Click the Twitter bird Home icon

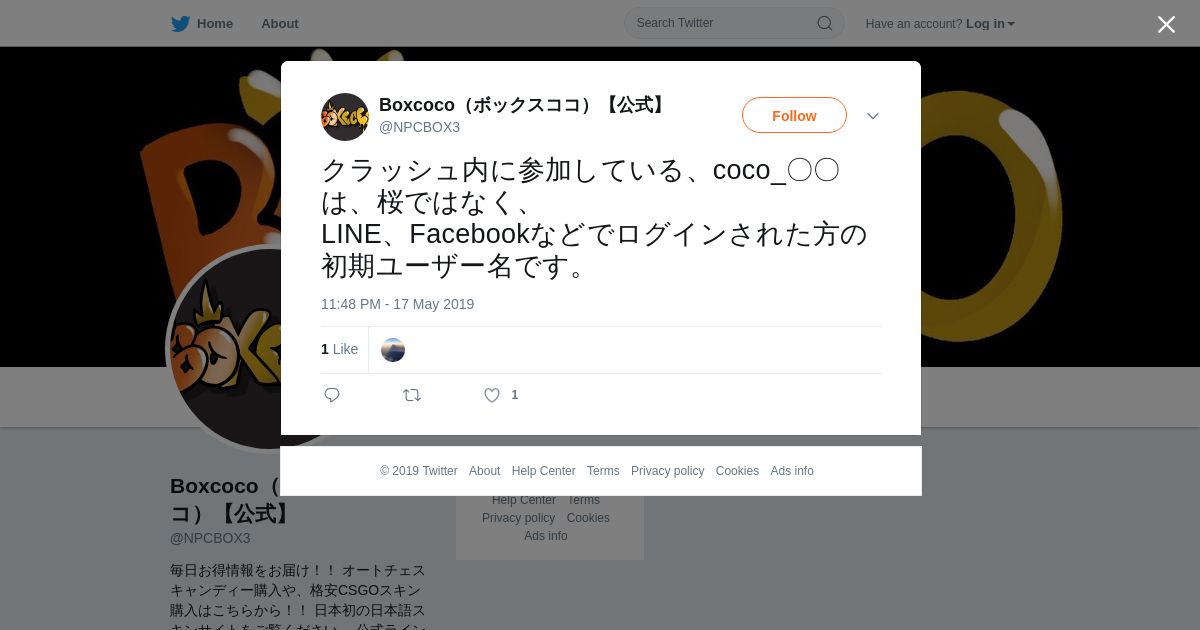pos(180,24)
